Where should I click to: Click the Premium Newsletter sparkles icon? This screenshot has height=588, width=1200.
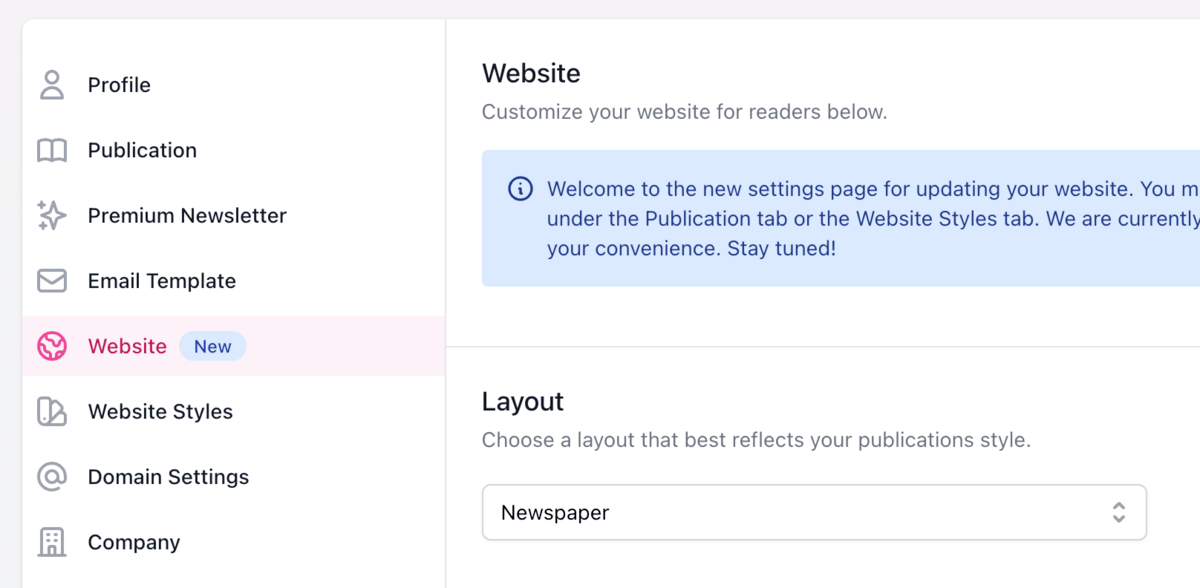click(51, 216)
